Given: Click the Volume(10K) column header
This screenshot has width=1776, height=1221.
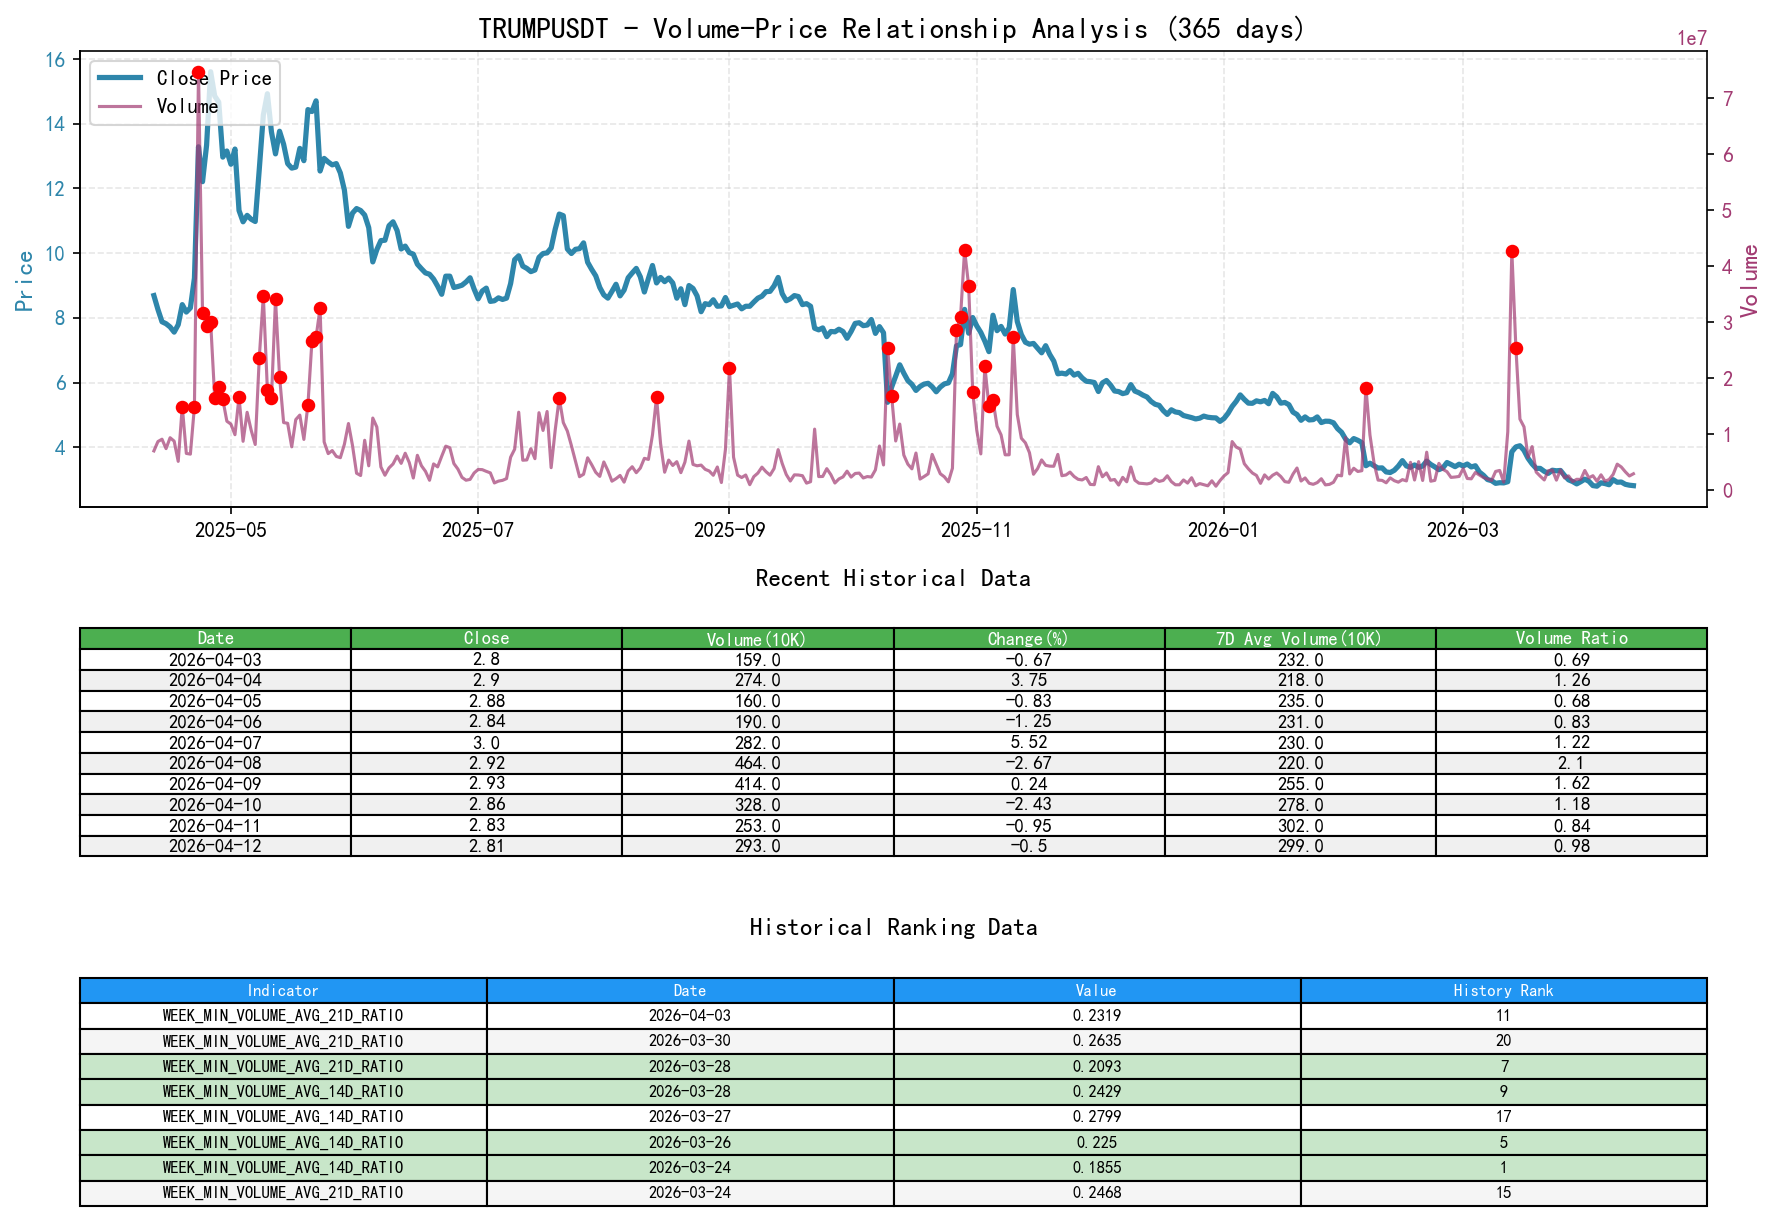Looking at the screenshot, I should 758,638.
